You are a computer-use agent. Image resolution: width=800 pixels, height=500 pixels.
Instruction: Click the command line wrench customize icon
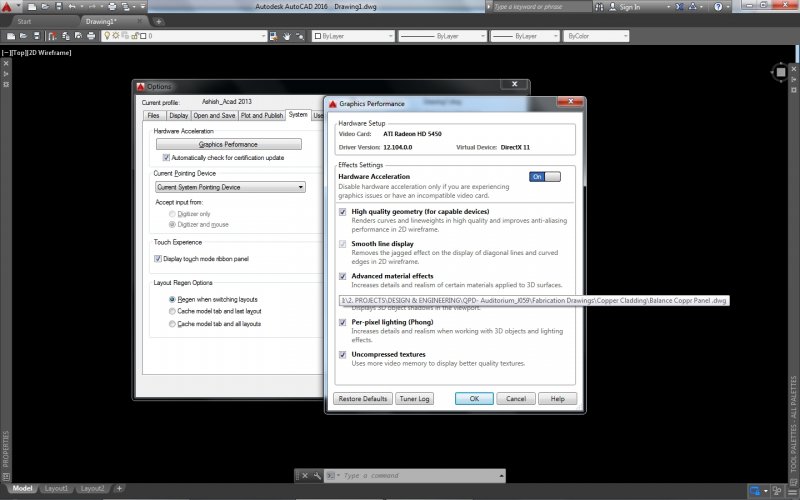coord(317,476)
